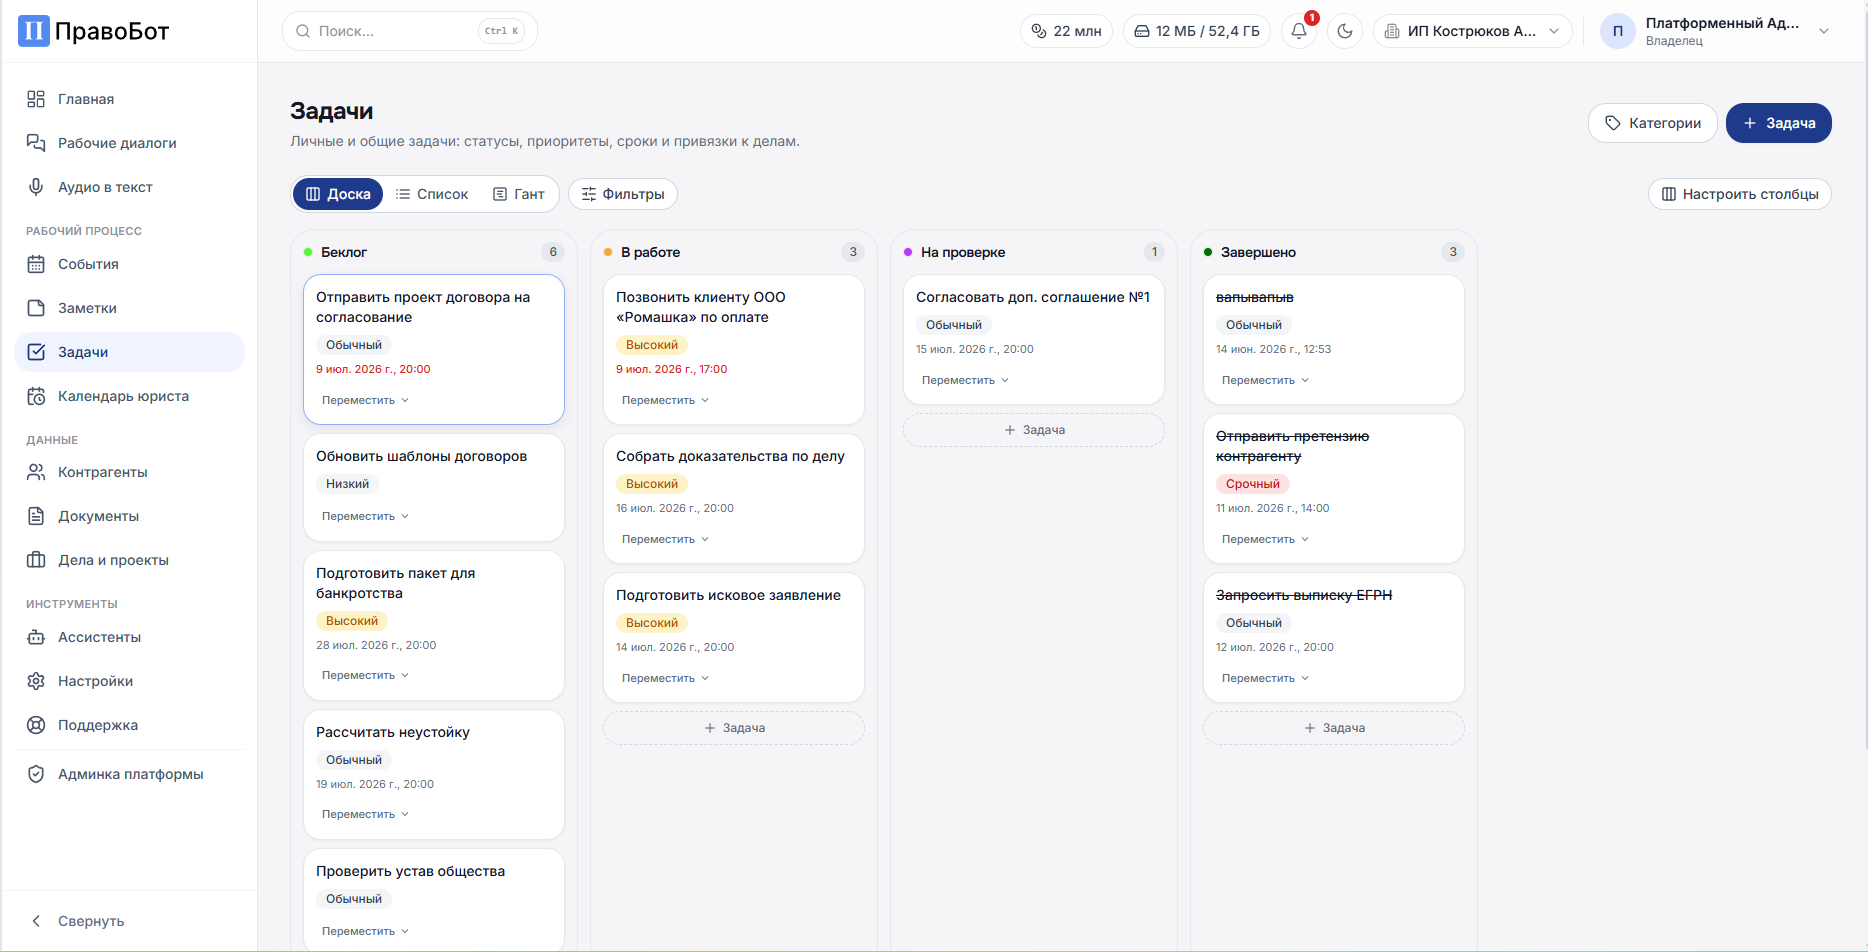Open the user profile menu chevron
Screen dimensions: 1868x952
(x=1824, y=31)
